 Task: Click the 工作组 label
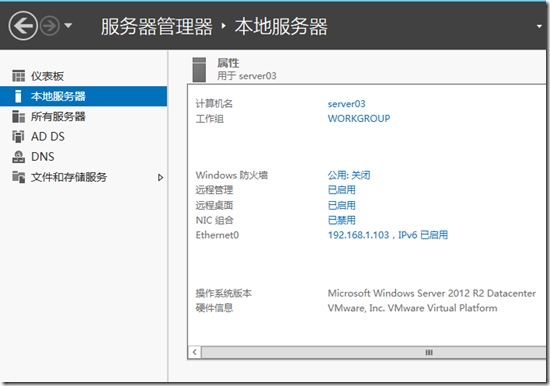pyautogui.click(x=210, y=119)
